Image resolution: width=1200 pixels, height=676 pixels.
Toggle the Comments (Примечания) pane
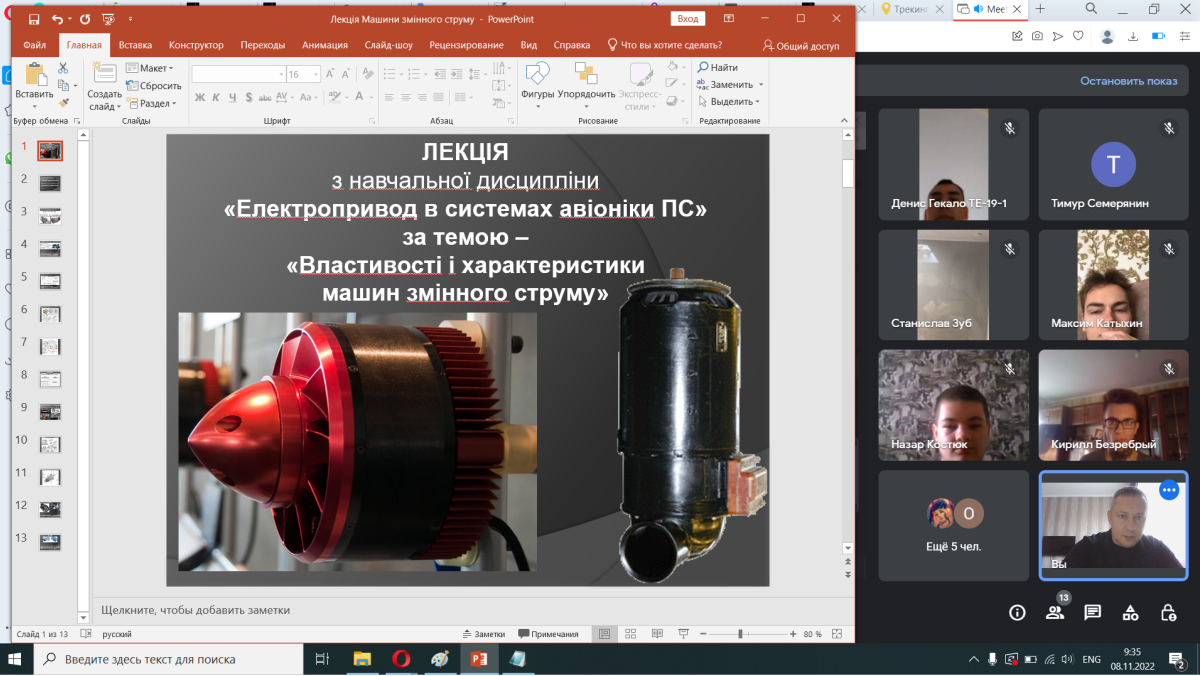548,634
